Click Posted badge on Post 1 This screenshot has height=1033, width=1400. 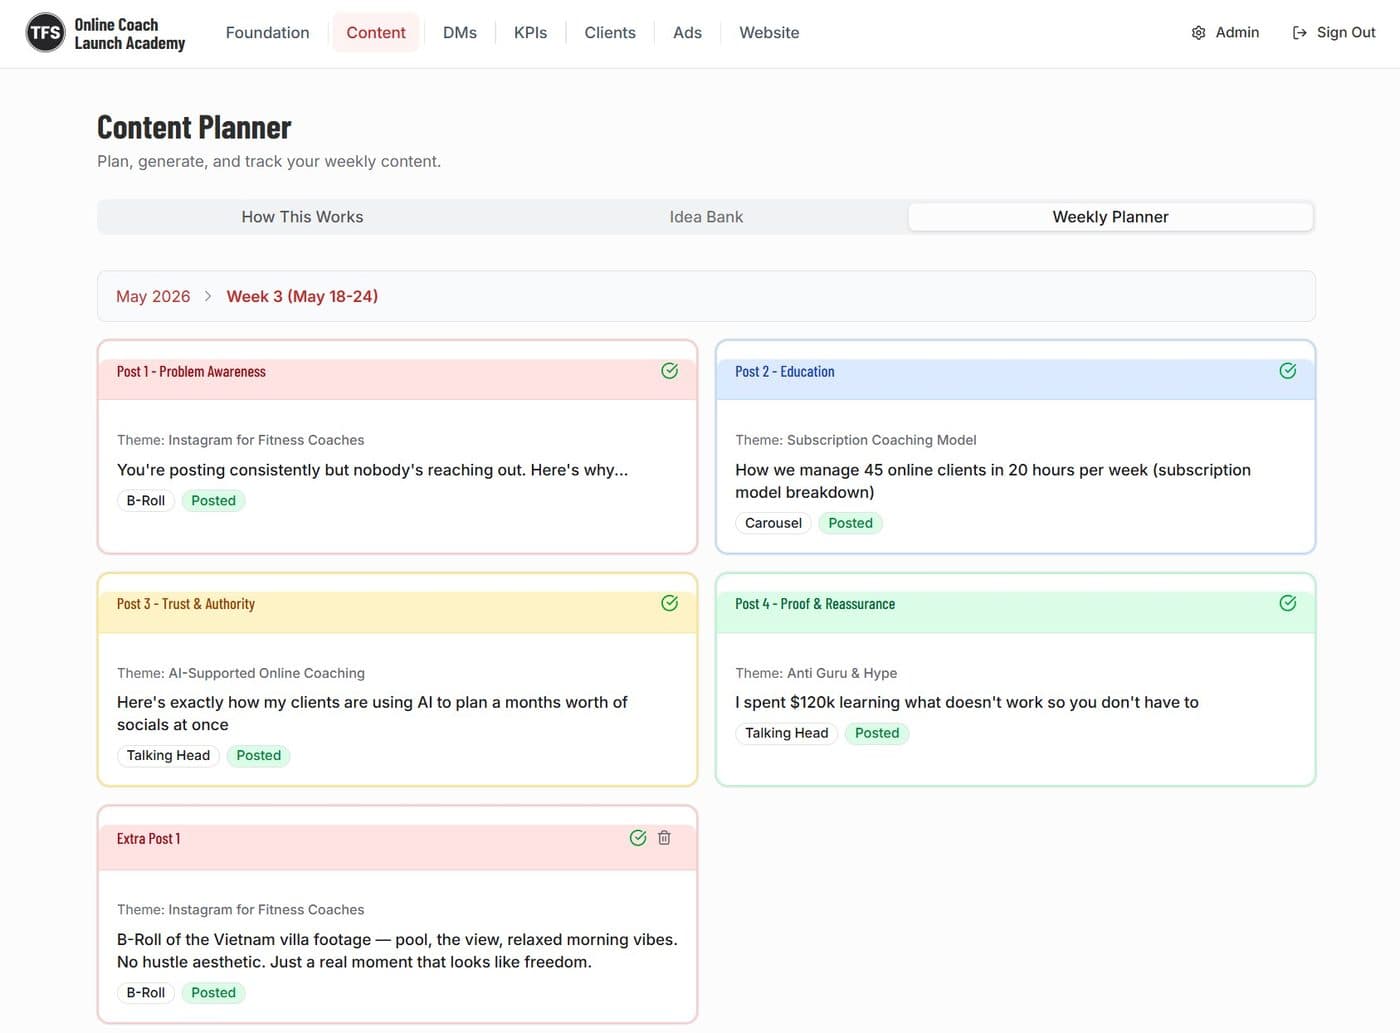pos(214,501)
